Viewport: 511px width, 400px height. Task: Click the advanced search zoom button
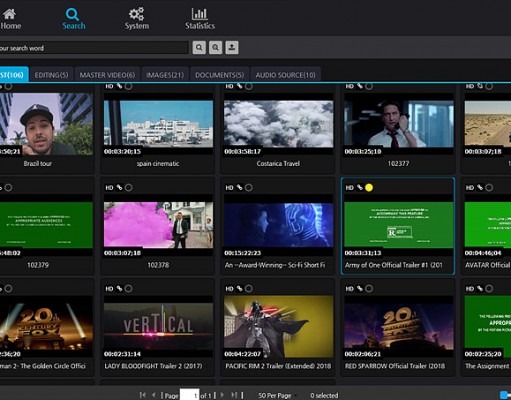point(215,48)
